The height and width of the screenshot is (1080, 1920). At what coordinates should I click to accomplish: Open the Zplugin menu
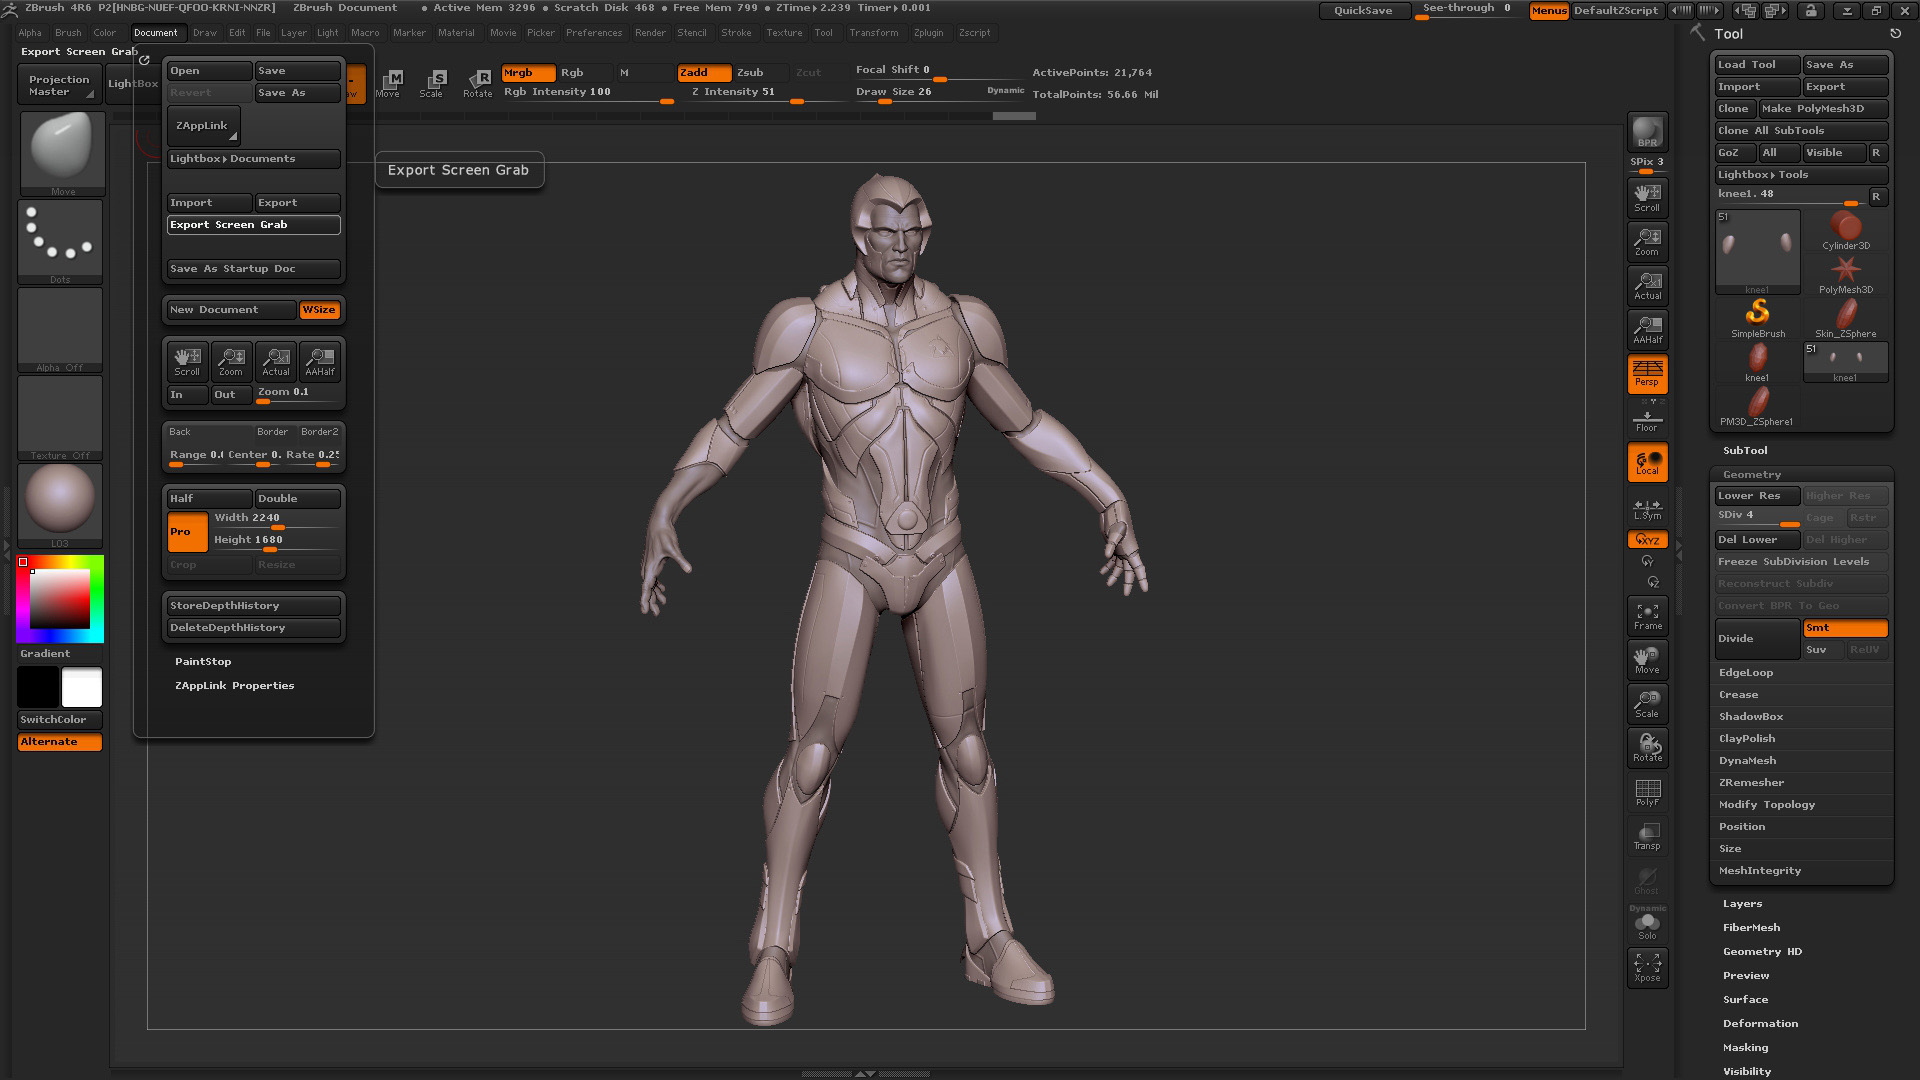click(928, 33)
